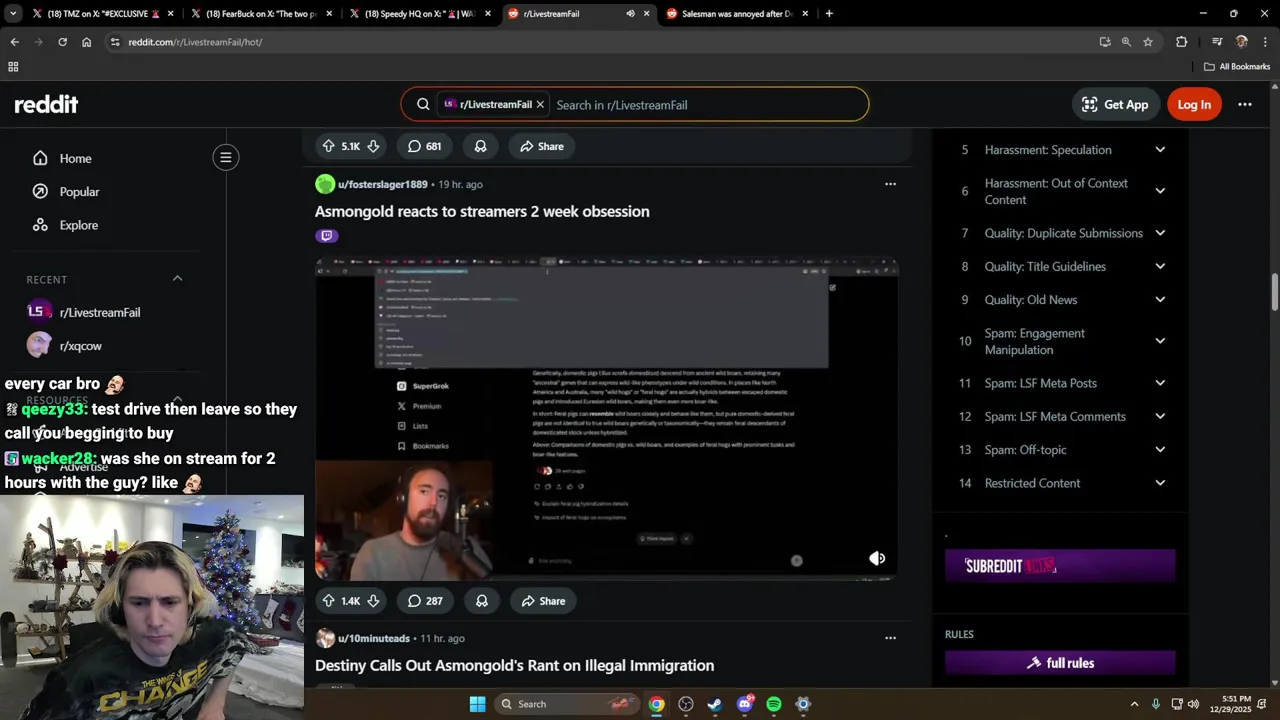Image resolution: width=1280 pixels, height=720 pixels.
Task: Open the 681 comments button
Action: click(x=424, y=146)
